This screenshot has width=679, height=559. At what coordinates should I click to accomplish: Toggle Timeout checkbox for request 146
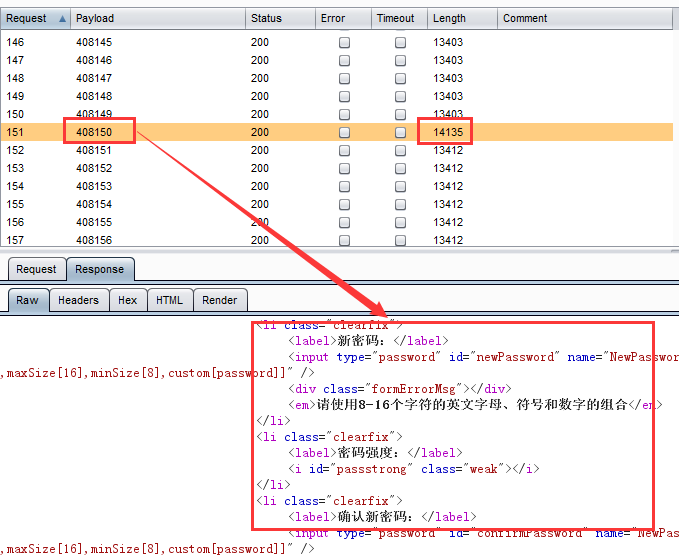[x=401, y=42]
